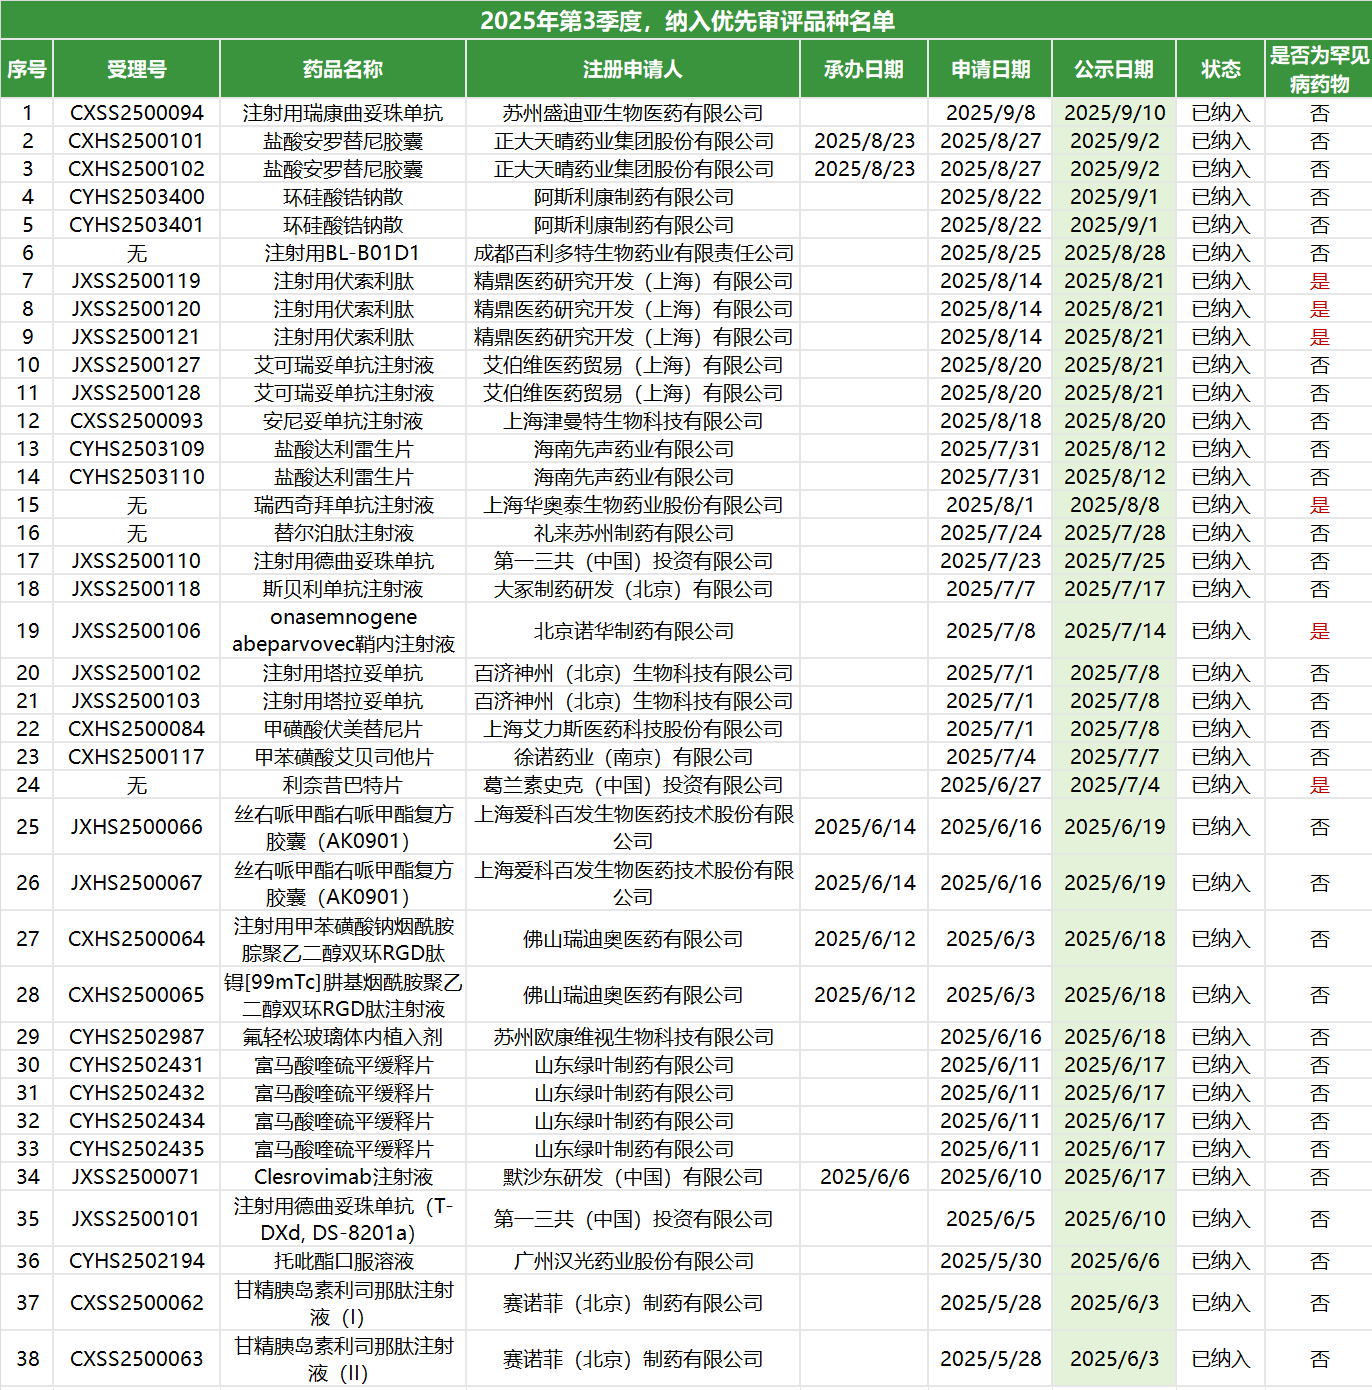Image resolution: width=1372 pixels, height=1390 pixels.
Task: Select the 是否为罕见病药物 header cell
Action: coord(1318,69)
